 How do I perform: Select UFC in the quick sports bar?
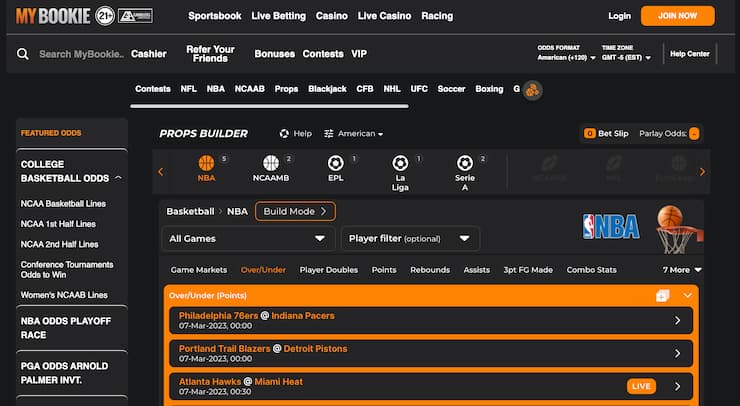pos(419,89)
